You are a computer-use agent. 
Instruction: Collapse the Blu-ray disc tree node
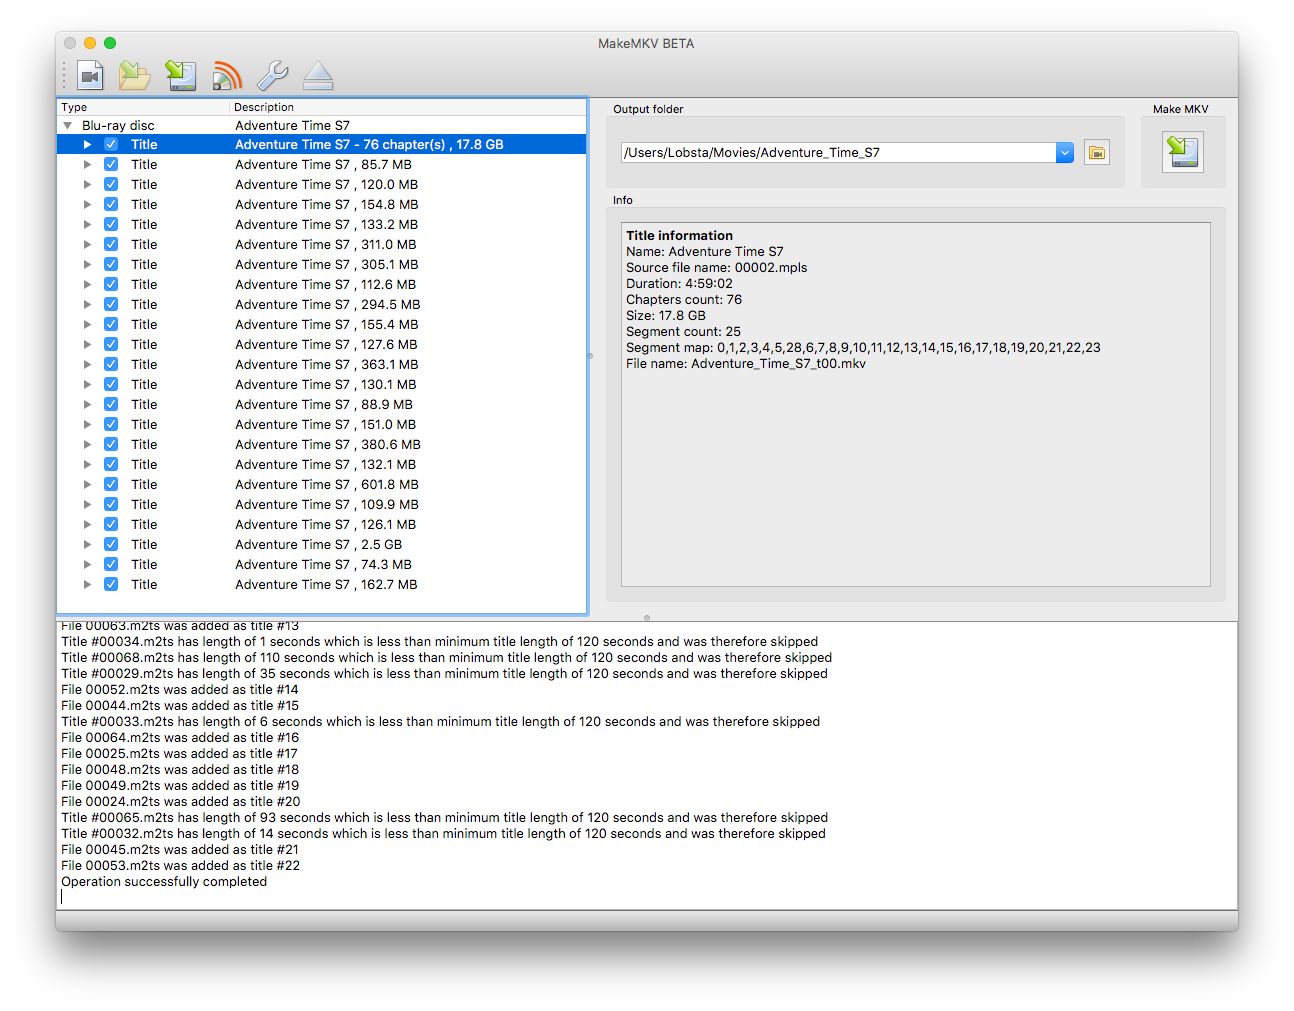tap(67, 125)
